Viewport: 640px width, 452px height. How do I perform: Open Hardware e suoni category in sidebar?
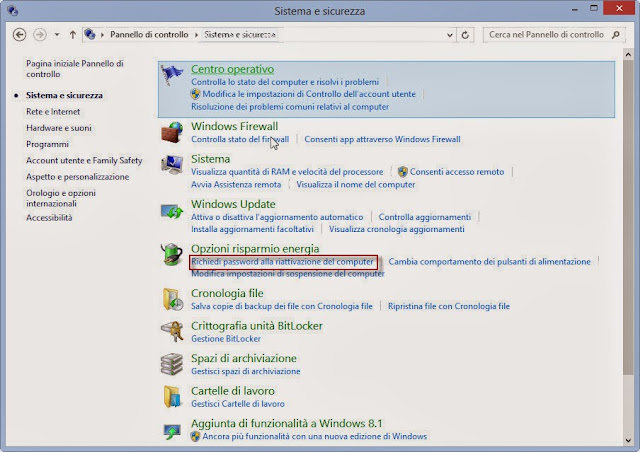coord(59,128)
